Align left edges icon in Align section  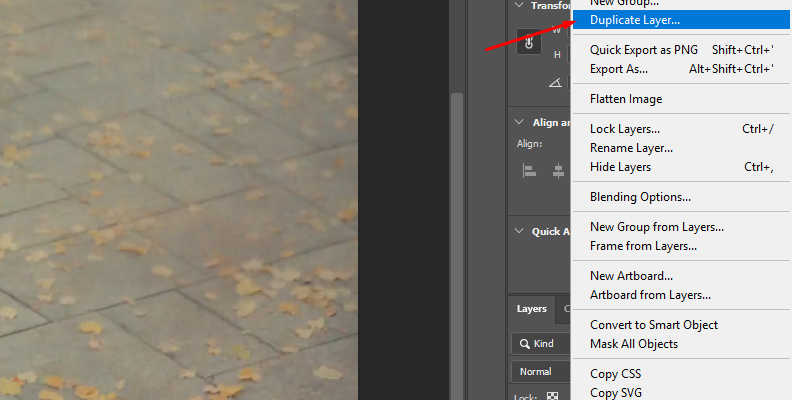click(x=529, y=171)
